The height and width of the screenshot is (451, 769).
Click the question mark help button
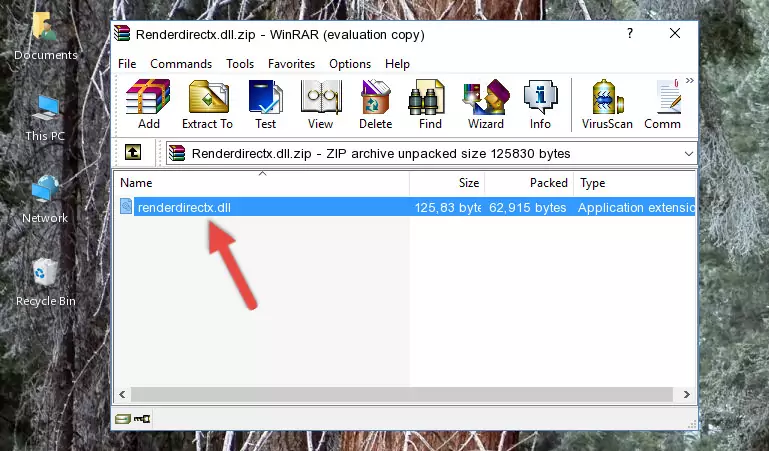[630, 33]
